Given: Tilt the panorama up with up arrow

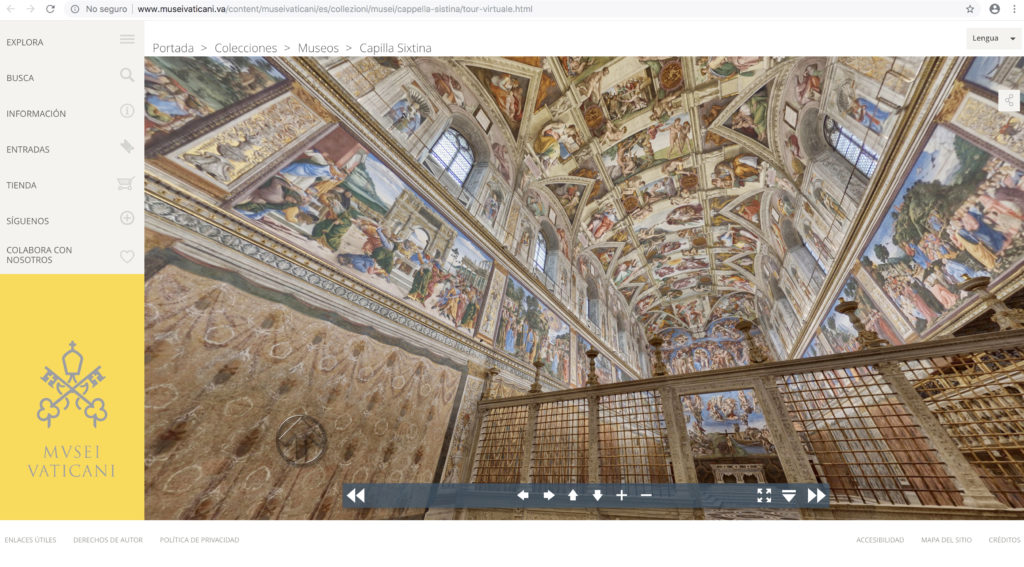Looking at the screenshot, I should click(x=573, y=496).
